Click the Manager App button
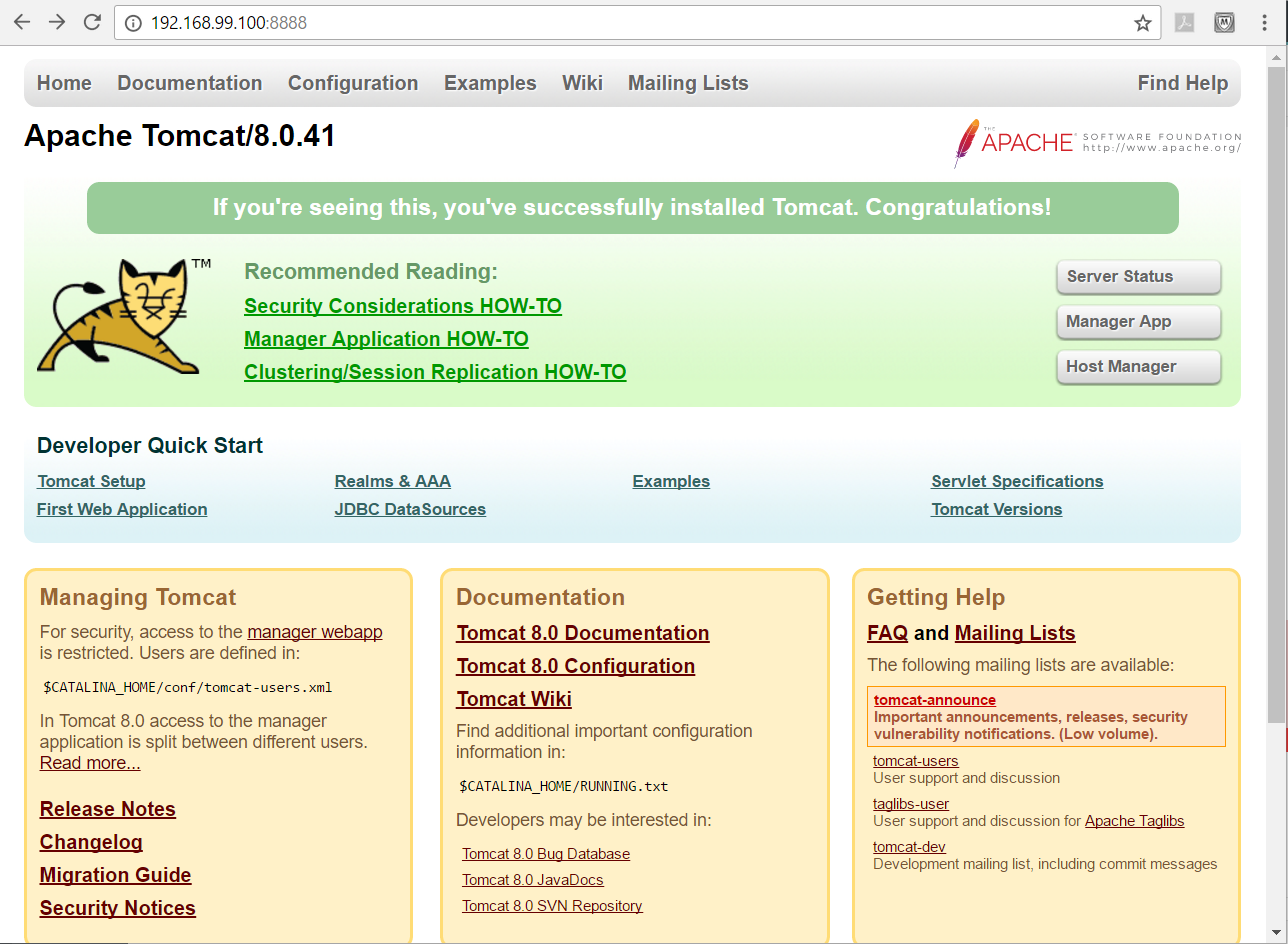This screenshot has height=944, width=1288. click(x=1139, y=322)
